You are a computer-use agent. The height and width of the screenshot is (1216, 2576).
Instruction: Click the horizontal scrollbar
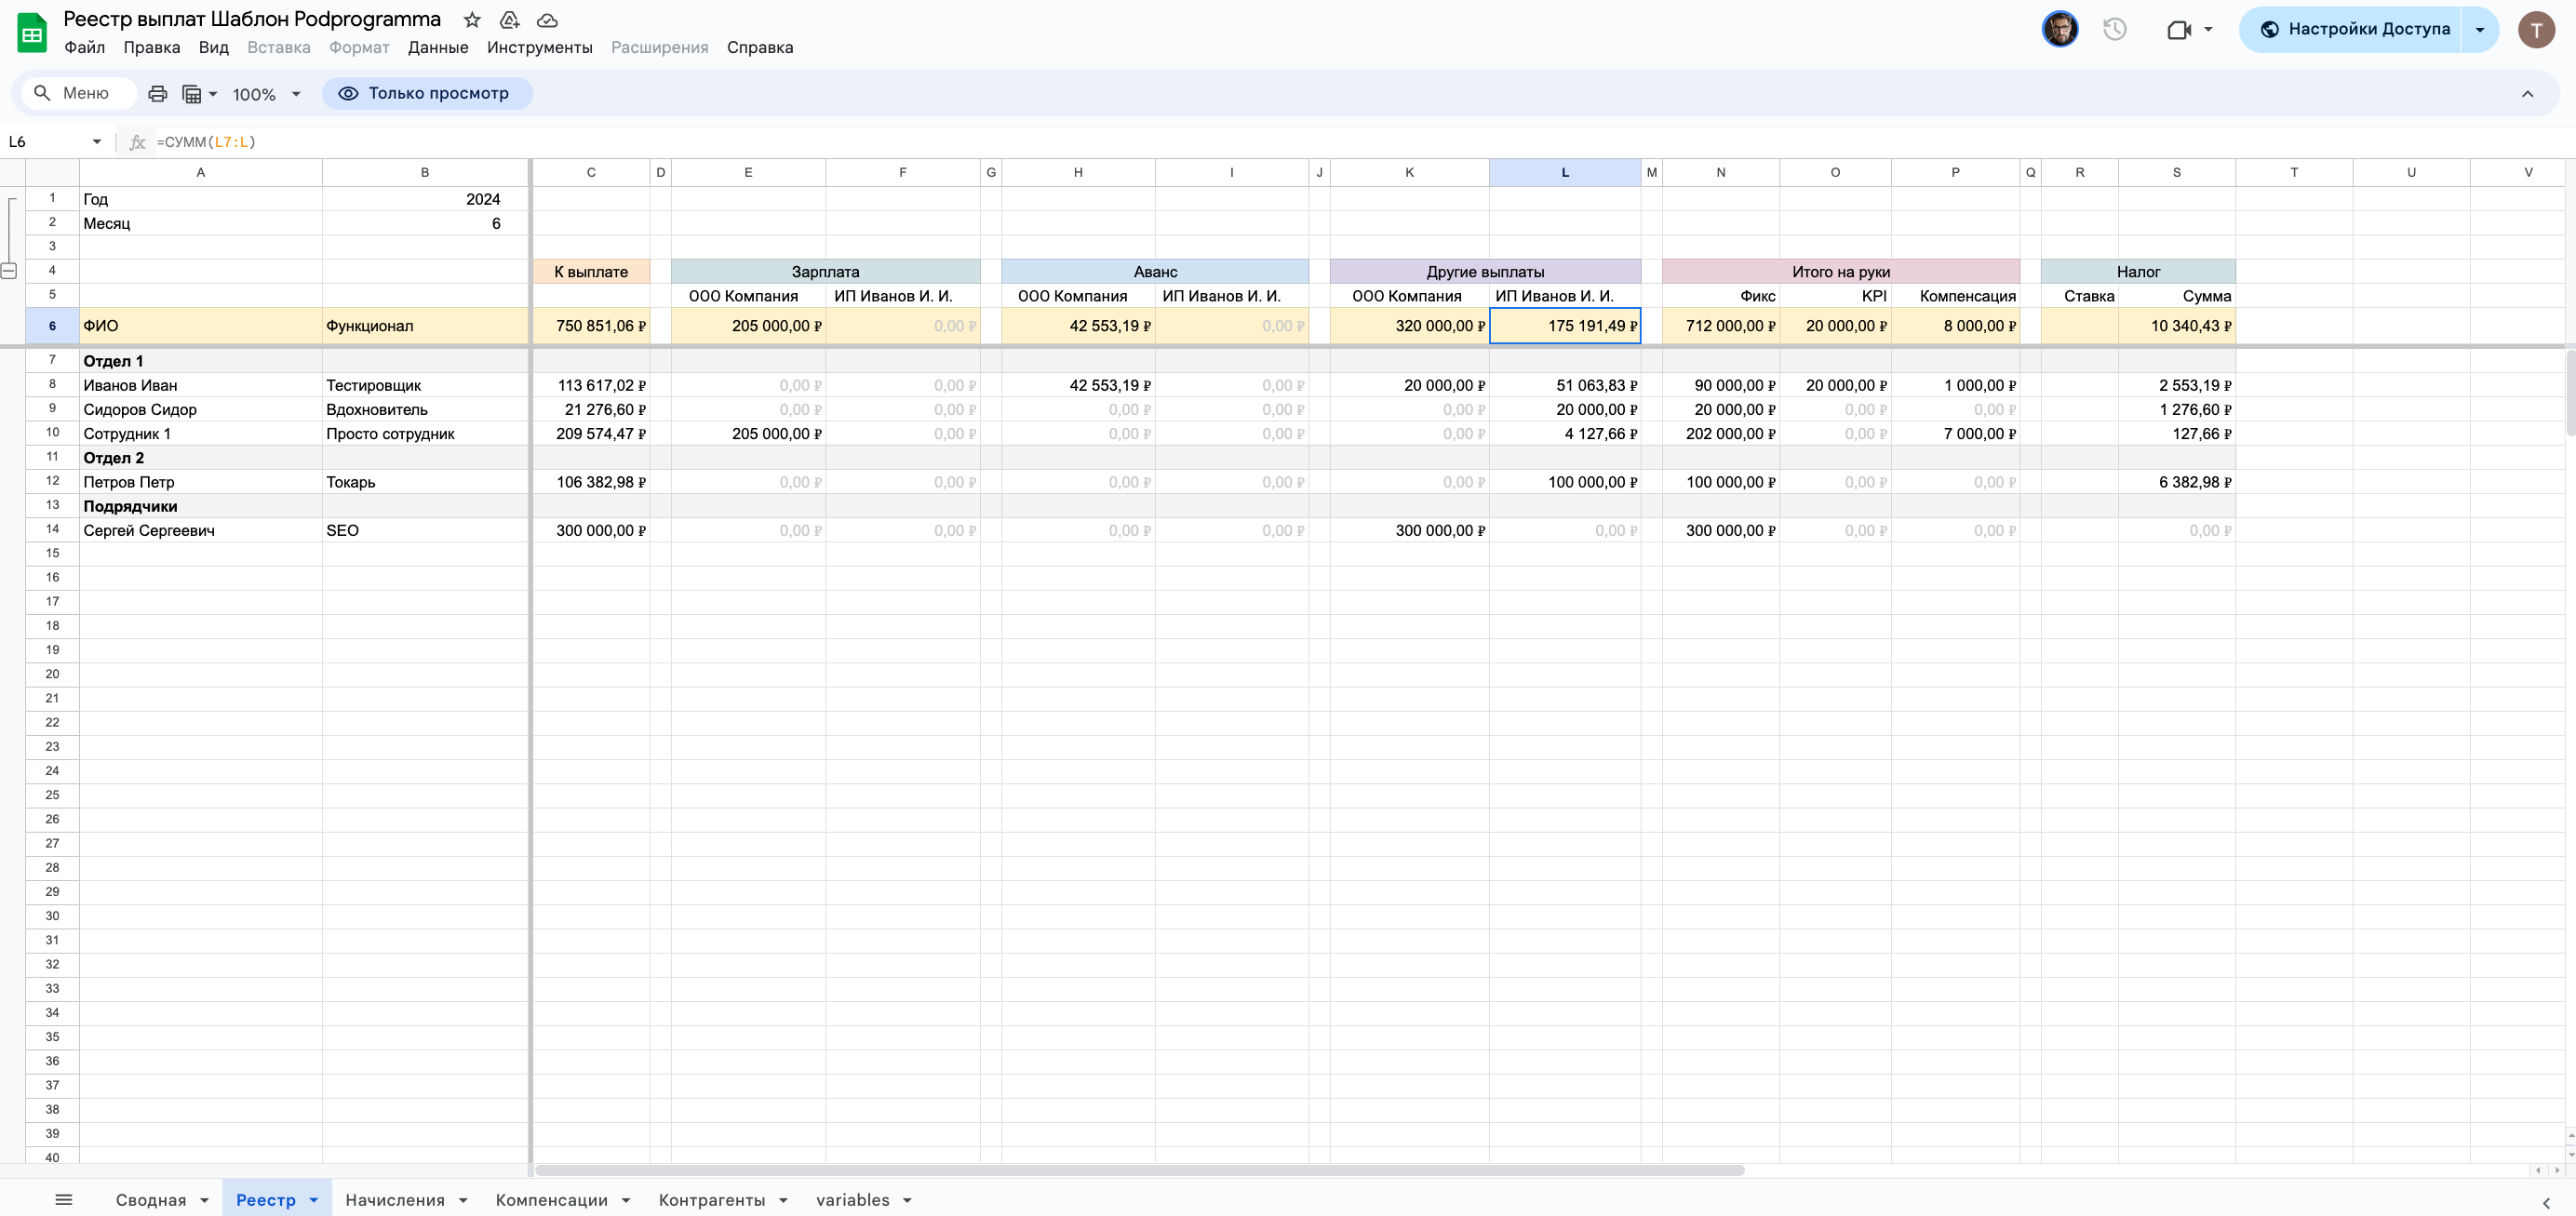[x=1139, y=1170]
